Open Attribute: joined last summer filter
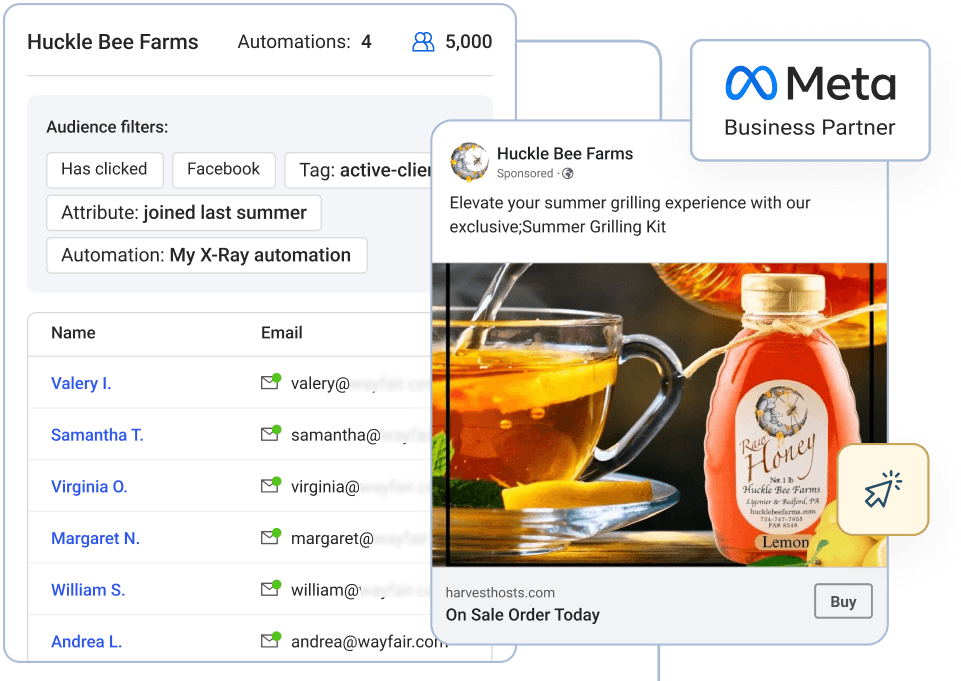The width and height of the screenshot is (961, 681). click(x=184, y=213)
